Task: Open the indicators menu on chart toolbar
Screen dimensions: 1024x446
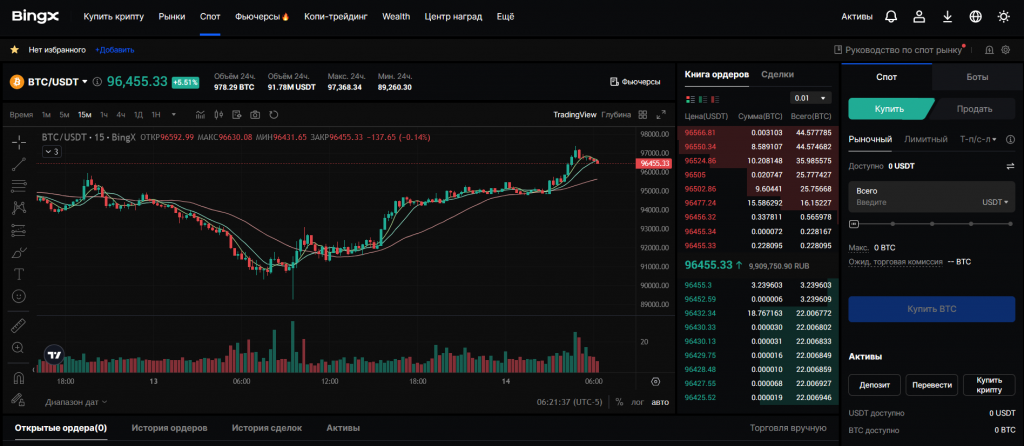Action: pyautogui.click(x=200, y=115)
